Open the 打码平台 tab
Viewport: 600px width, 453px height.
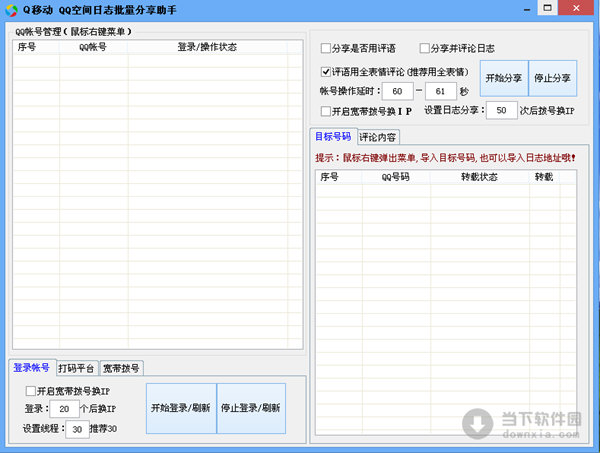pos(76,367)
